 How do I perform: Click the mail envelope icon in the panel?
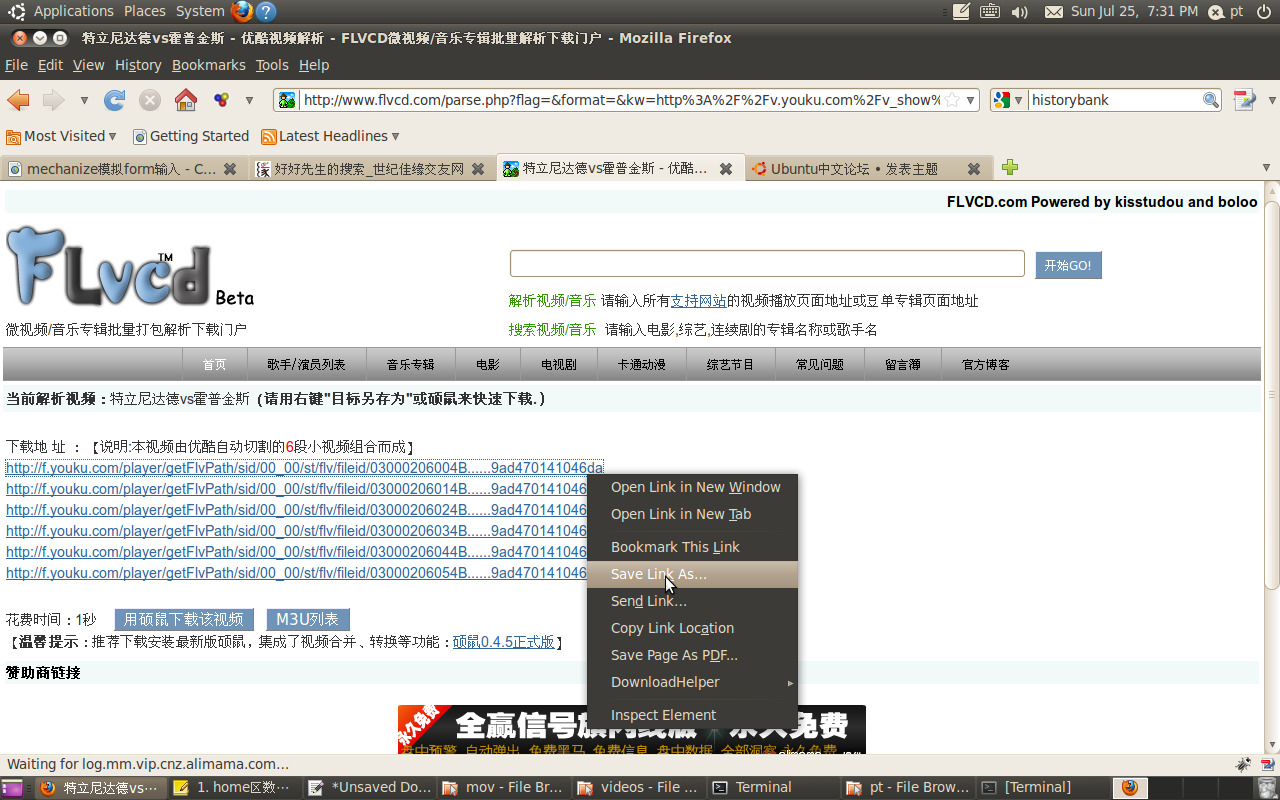[x=1053, y=12]
